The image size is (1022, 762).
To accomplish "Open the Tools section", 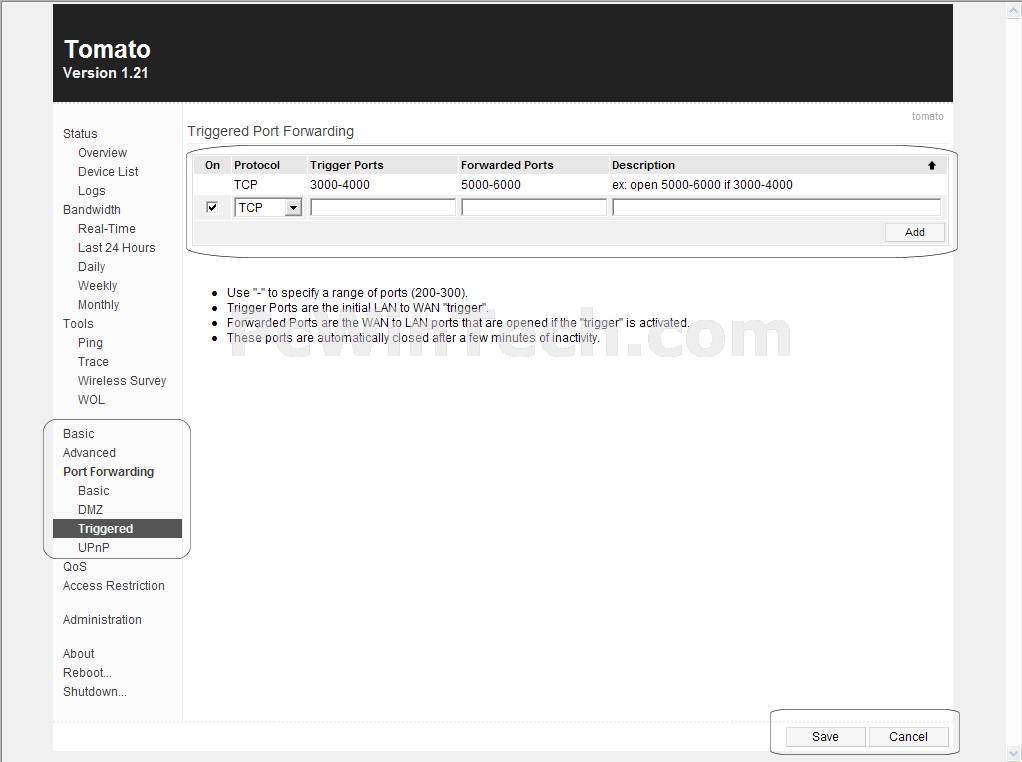I will 78,323.
